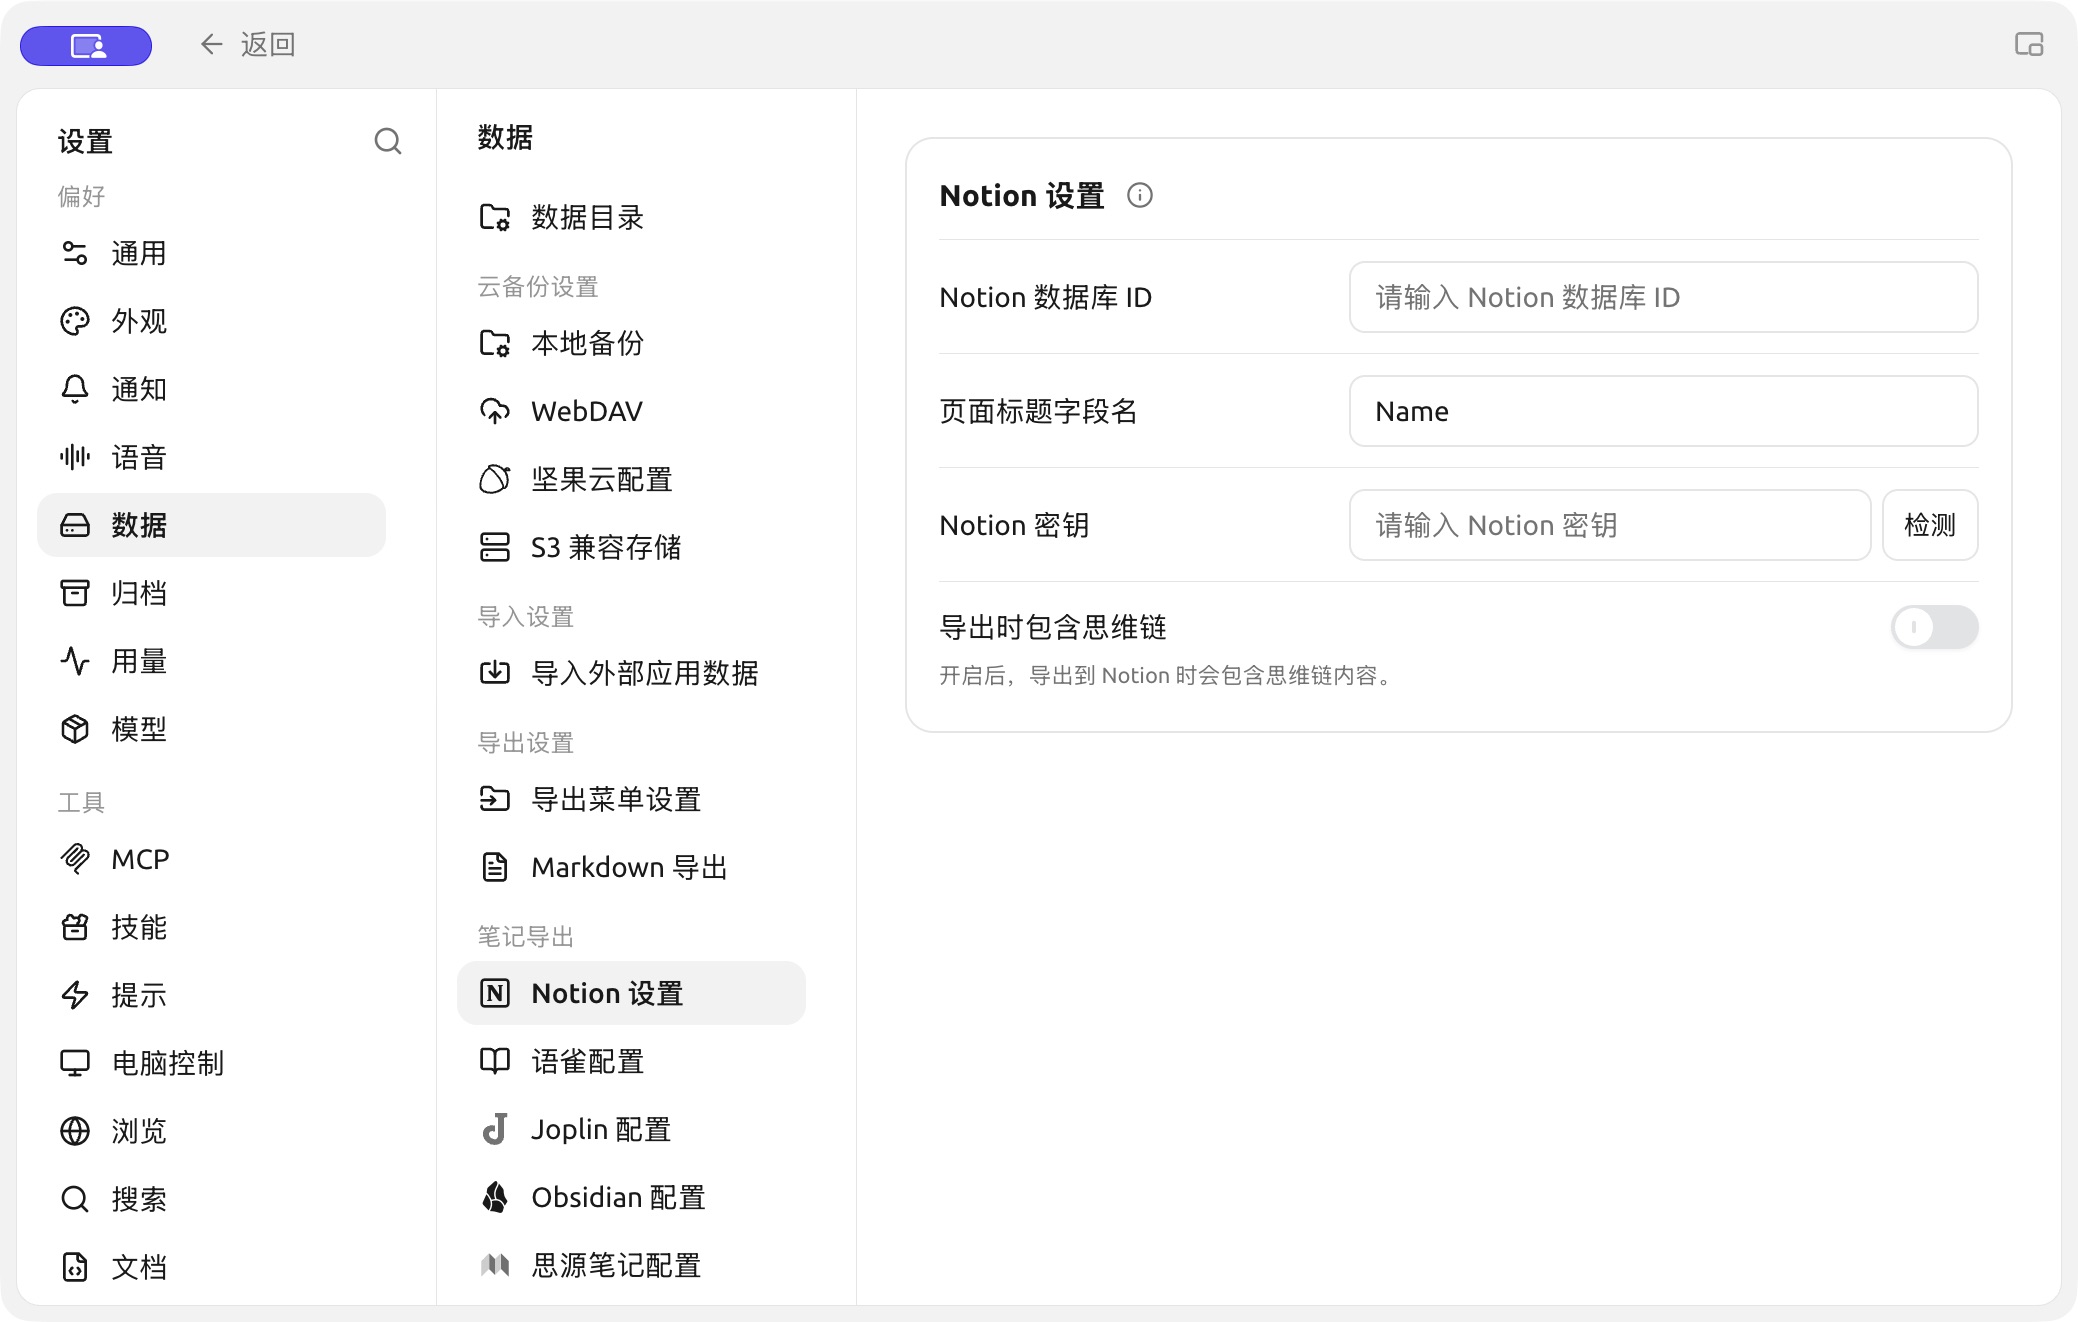Open 电脑控制 settings

(x=211, y=1063)
